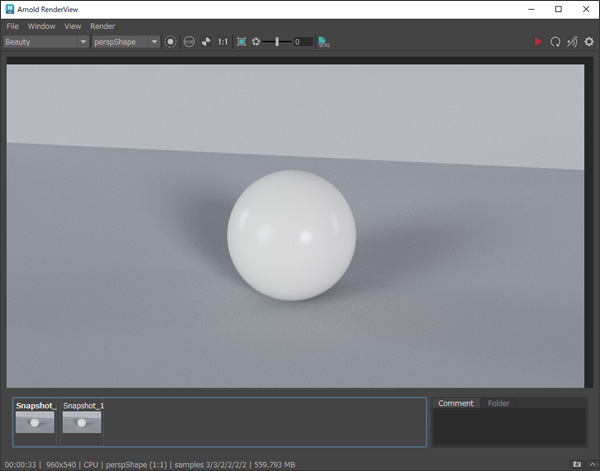The width and height of the screenshot is (600, 471).
Task: Open the View menu
Action: pyautogui.click(x=73, y=26)
